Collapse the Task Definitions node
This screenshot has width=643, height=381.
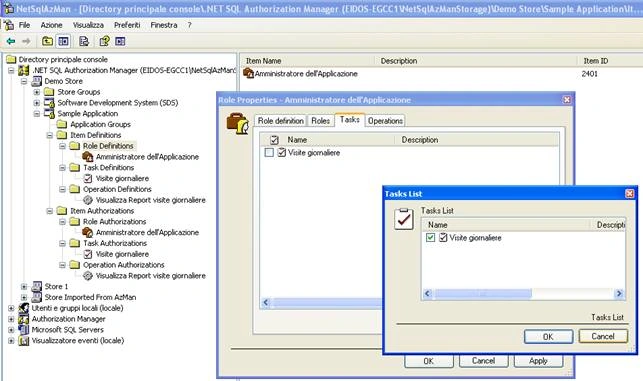pos(62,168)
